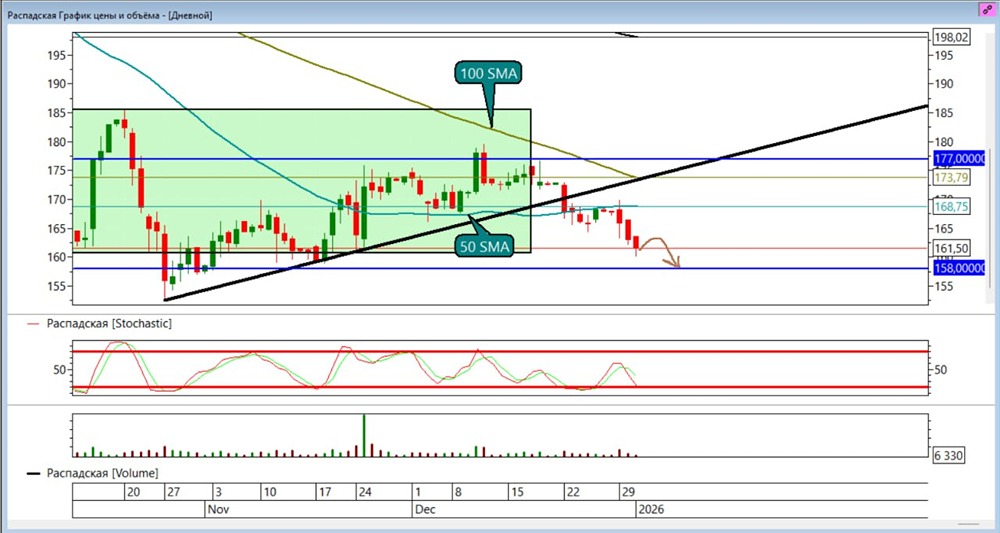Click the date label '27' on time axis
Screen dimensions: 1000x533
[173, 492]
